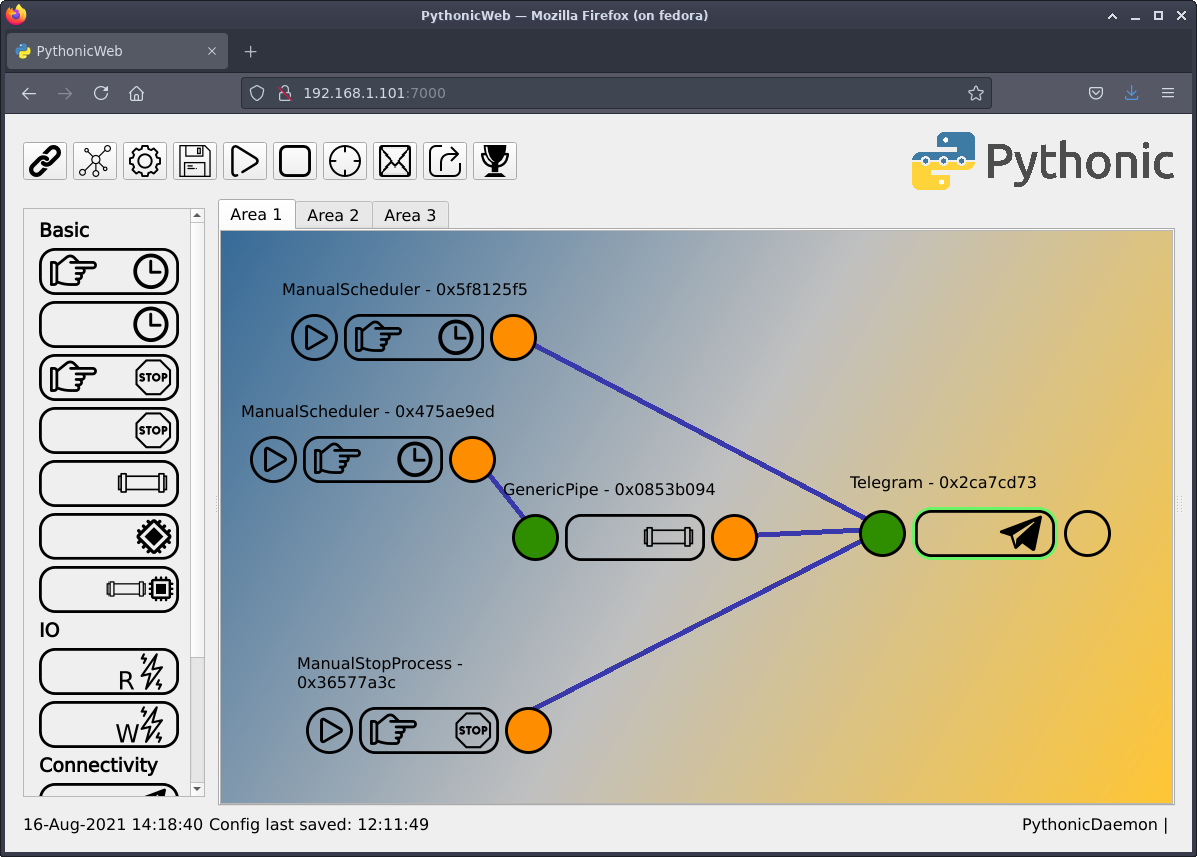Save the current configuration with the floppy icon

click(194, 160)
